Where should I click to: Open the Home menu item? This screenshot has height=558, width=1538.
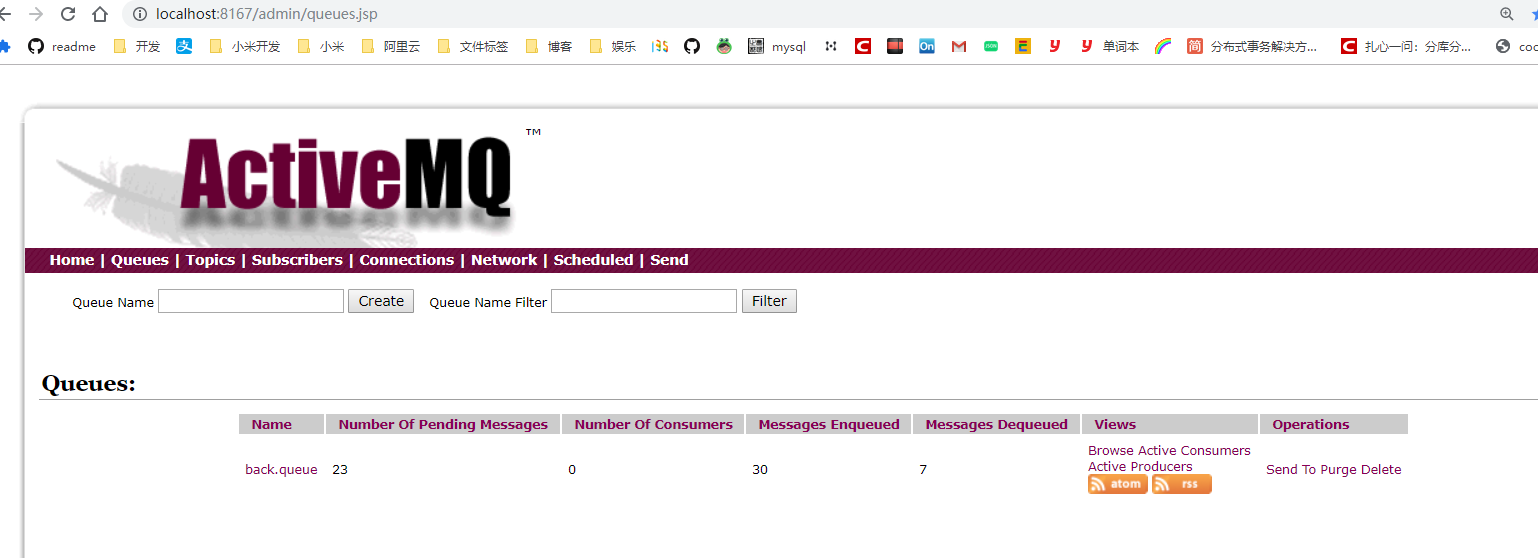pos(72,260)
